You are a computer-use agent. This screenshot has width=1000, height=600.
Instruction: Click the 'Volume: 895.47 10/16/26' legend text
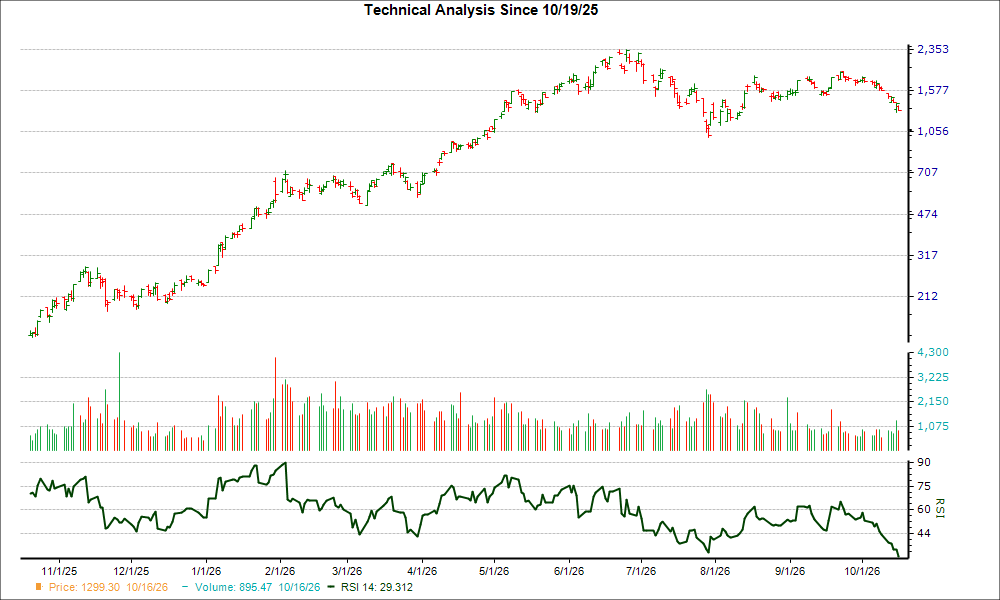point(258,587)
